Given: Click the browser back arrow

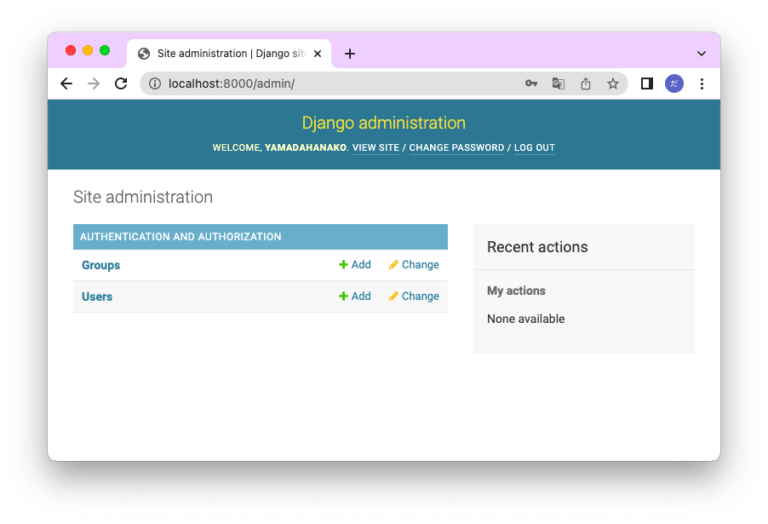Looking at the screenshot, I should 66,84.
